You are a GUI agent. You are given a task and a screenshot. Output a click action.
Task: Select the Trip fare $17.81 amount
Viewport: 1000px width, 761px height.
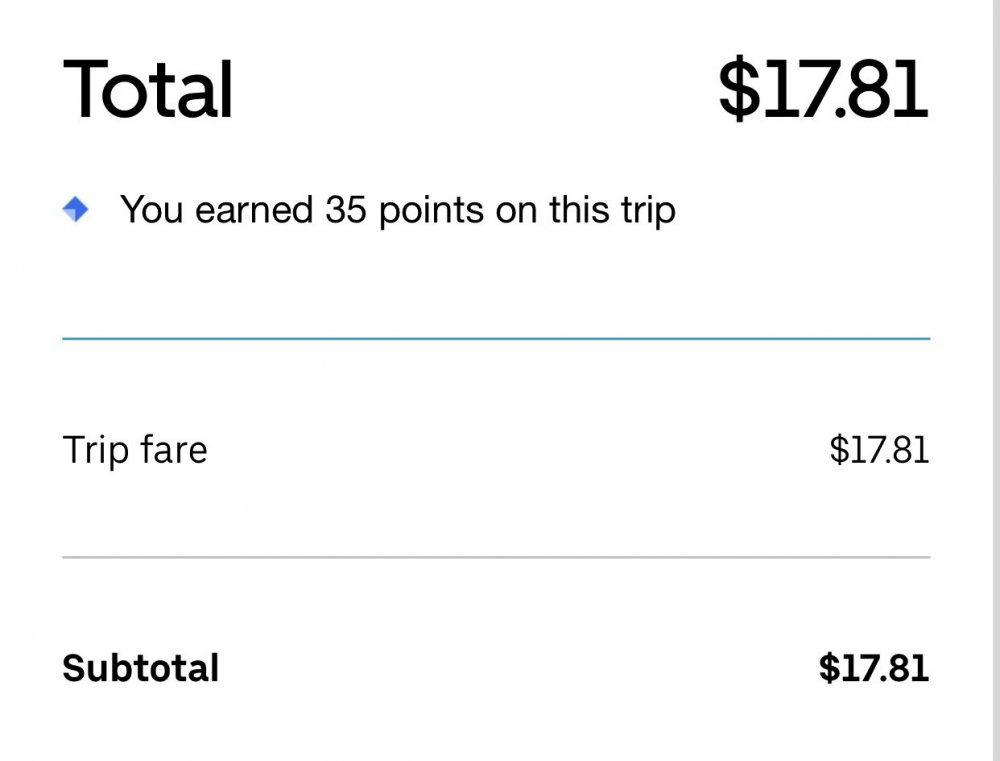pyautogui.click(x=879, y=450)
